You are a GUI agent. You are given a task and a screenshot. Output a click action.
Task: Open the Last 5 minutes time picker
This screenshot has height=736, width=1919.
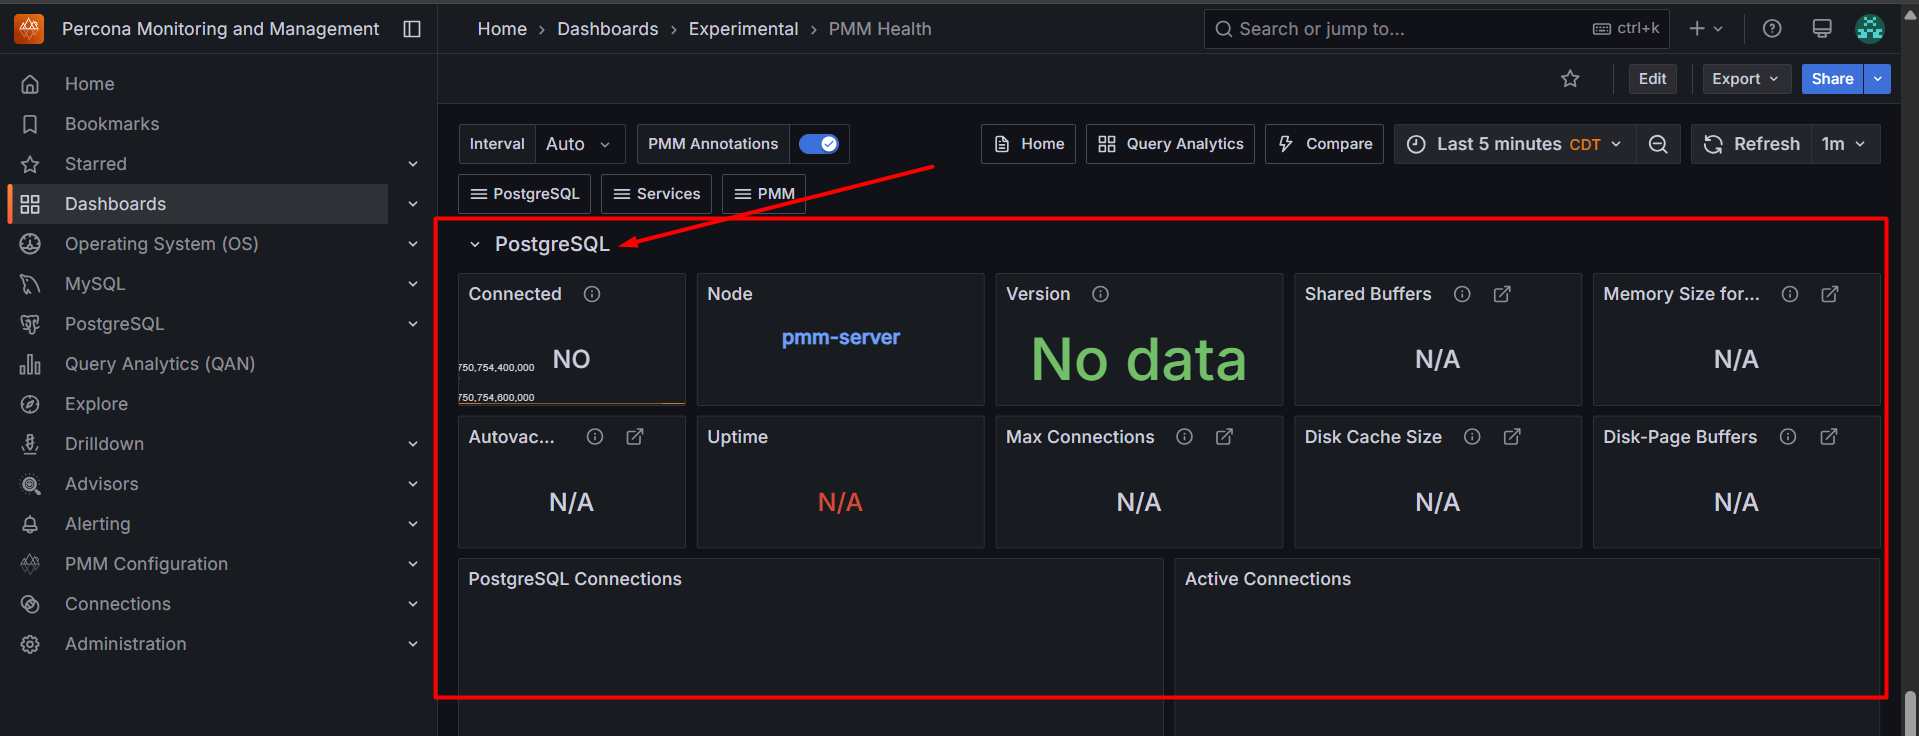[x=1515, y=144]
